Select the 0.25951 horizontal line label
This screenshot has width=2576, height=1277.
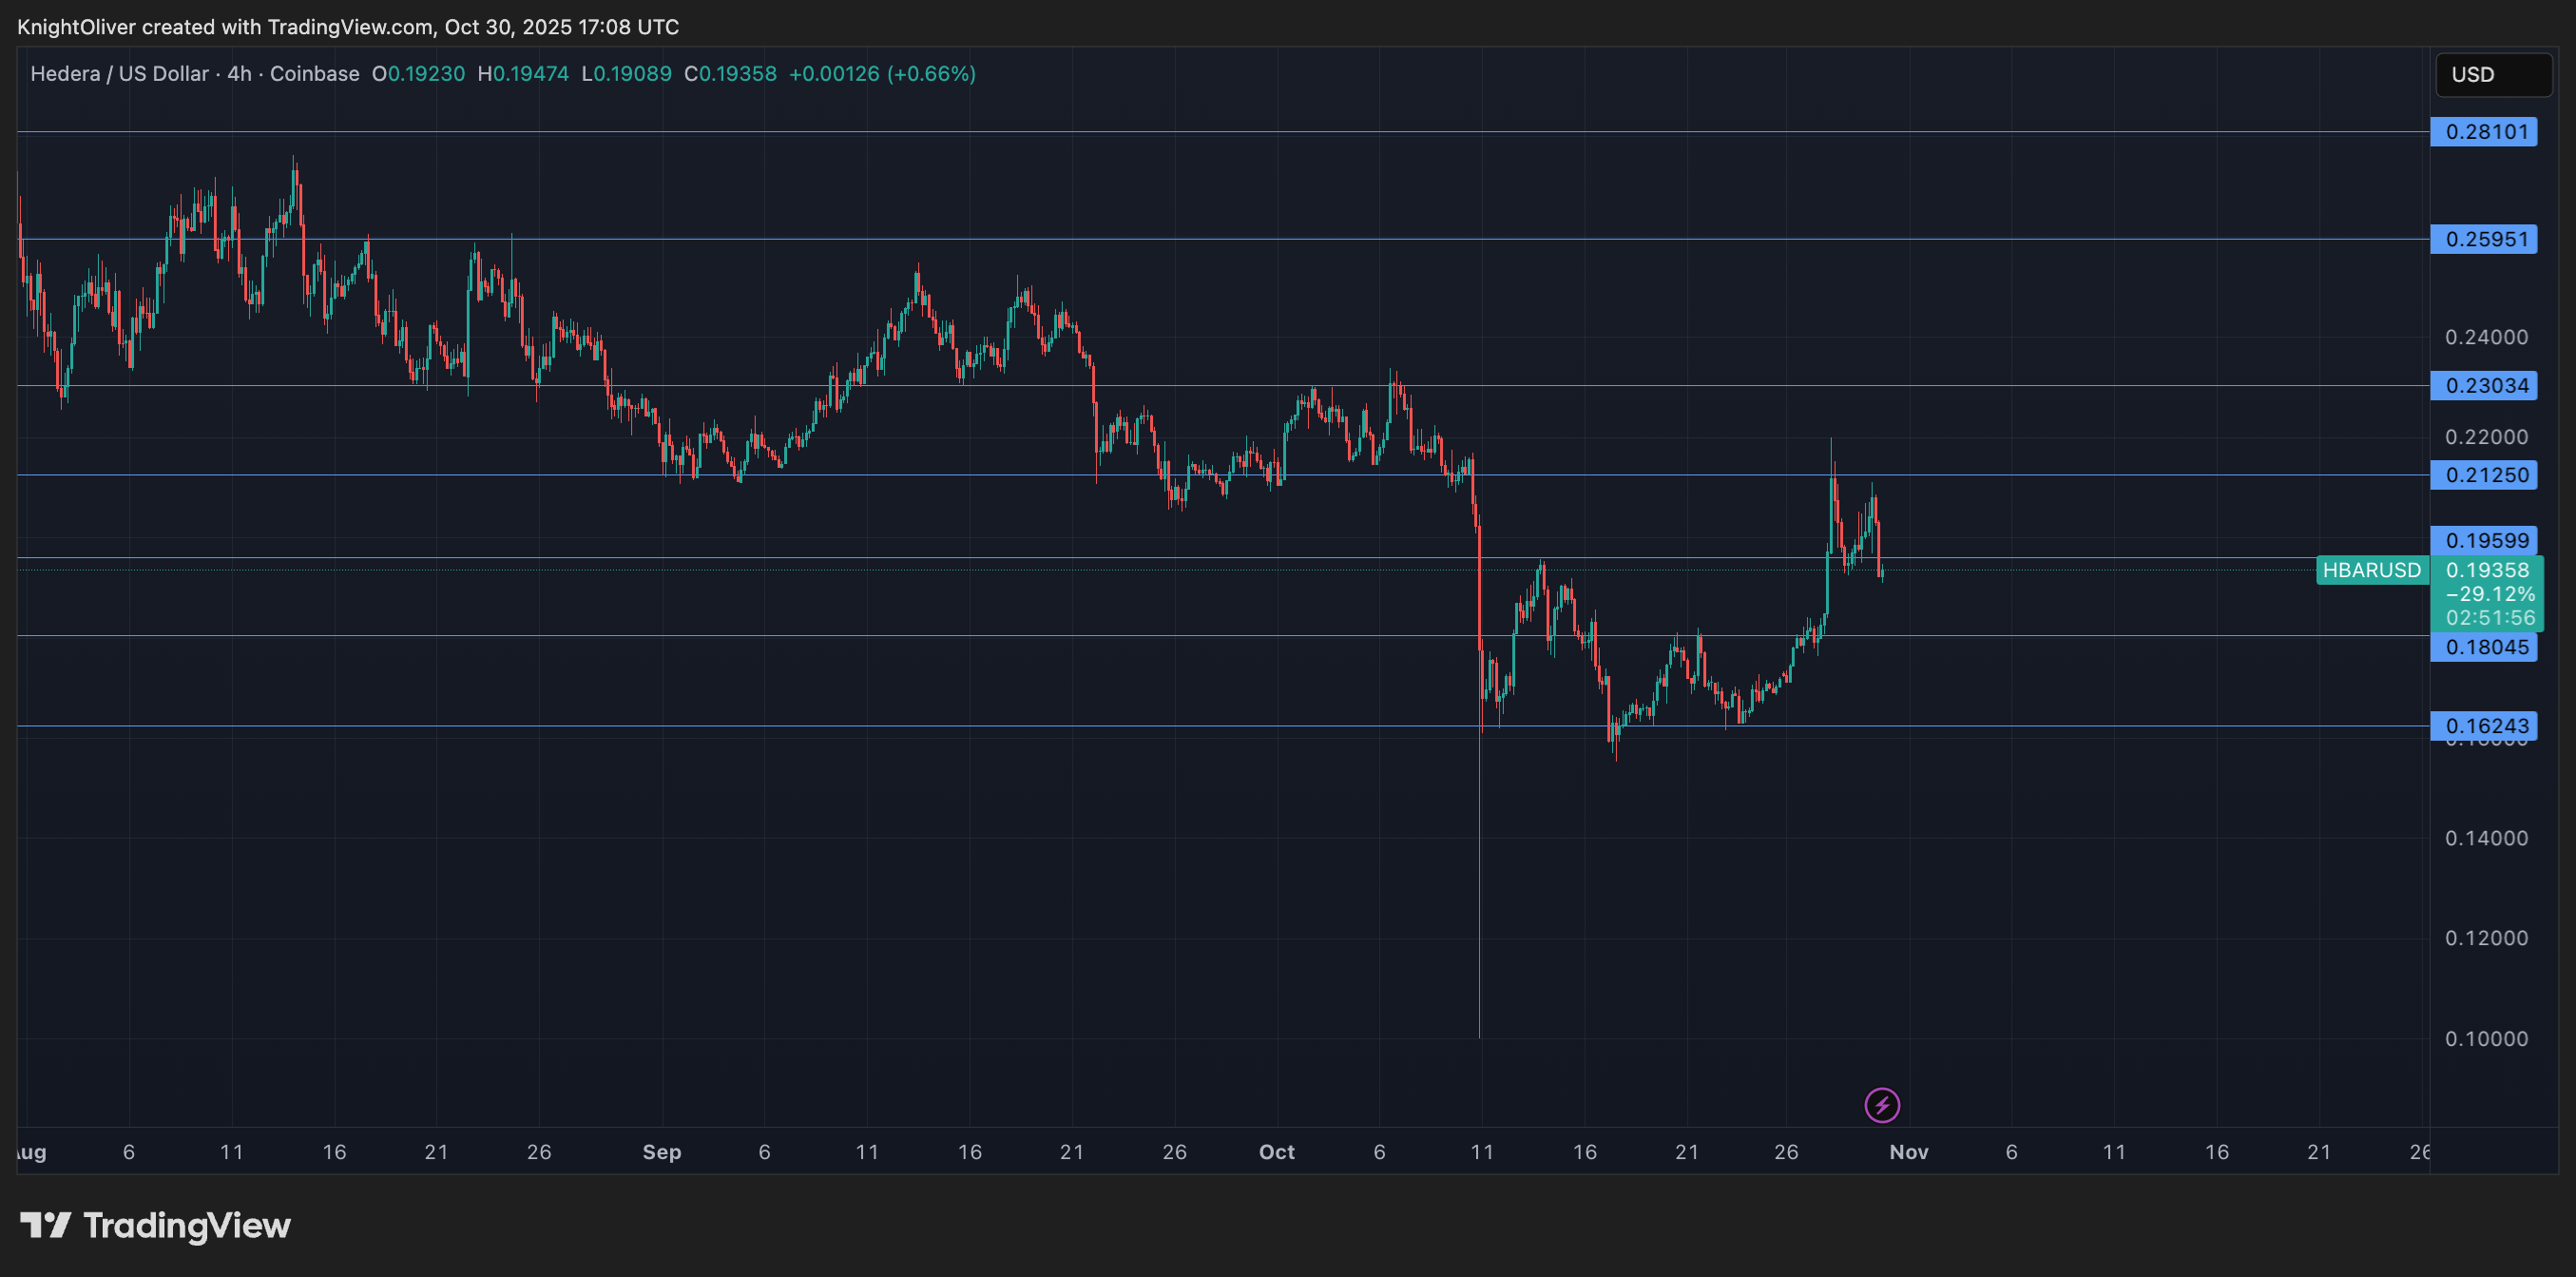2484,239
